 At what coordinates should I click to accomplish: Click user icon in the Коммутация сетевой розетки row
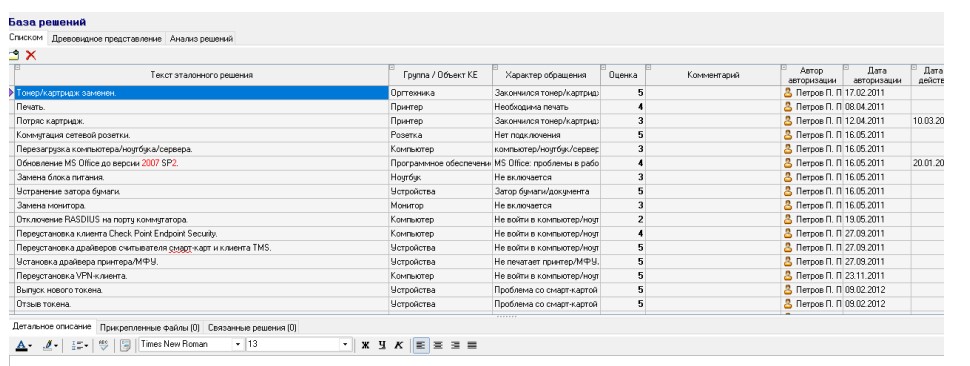[x=788, y=134]
